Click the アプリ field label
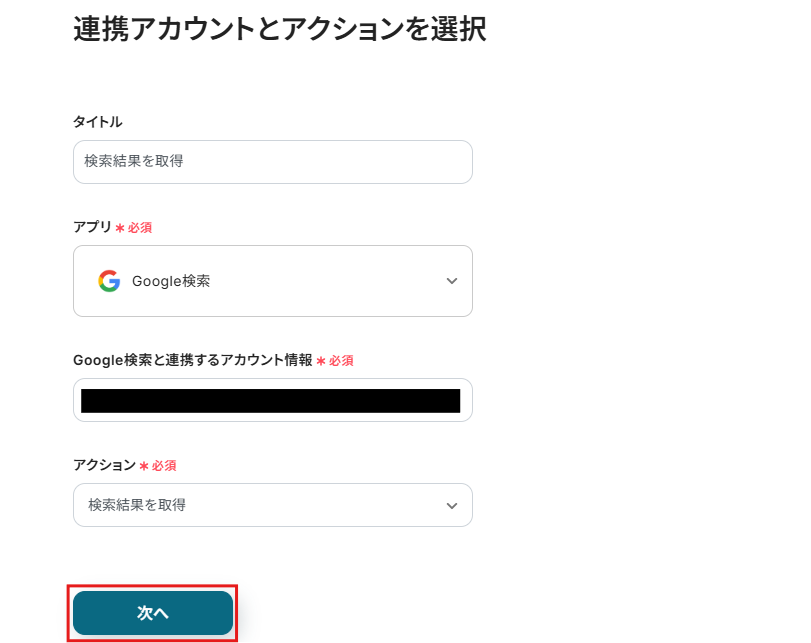The height and width of the screenshot is (643, 811). (x=92, y=227)
